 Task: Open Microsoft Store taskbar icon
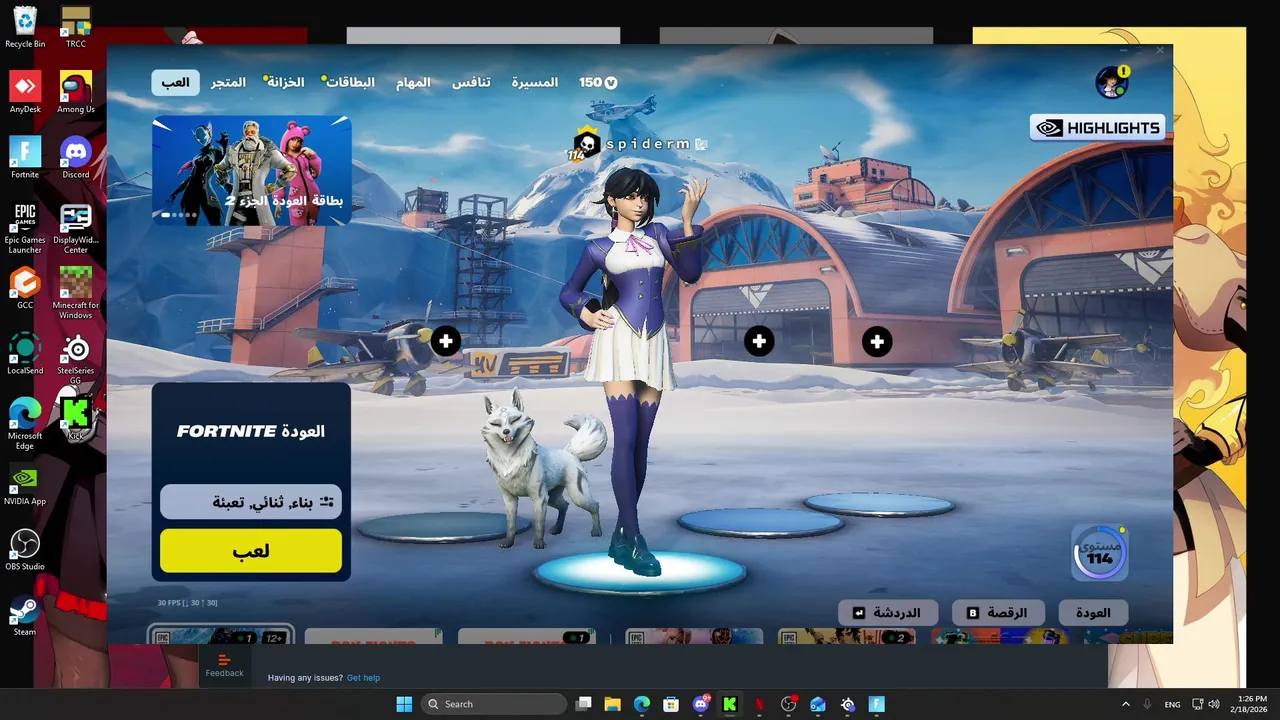(x=671, y=704)
